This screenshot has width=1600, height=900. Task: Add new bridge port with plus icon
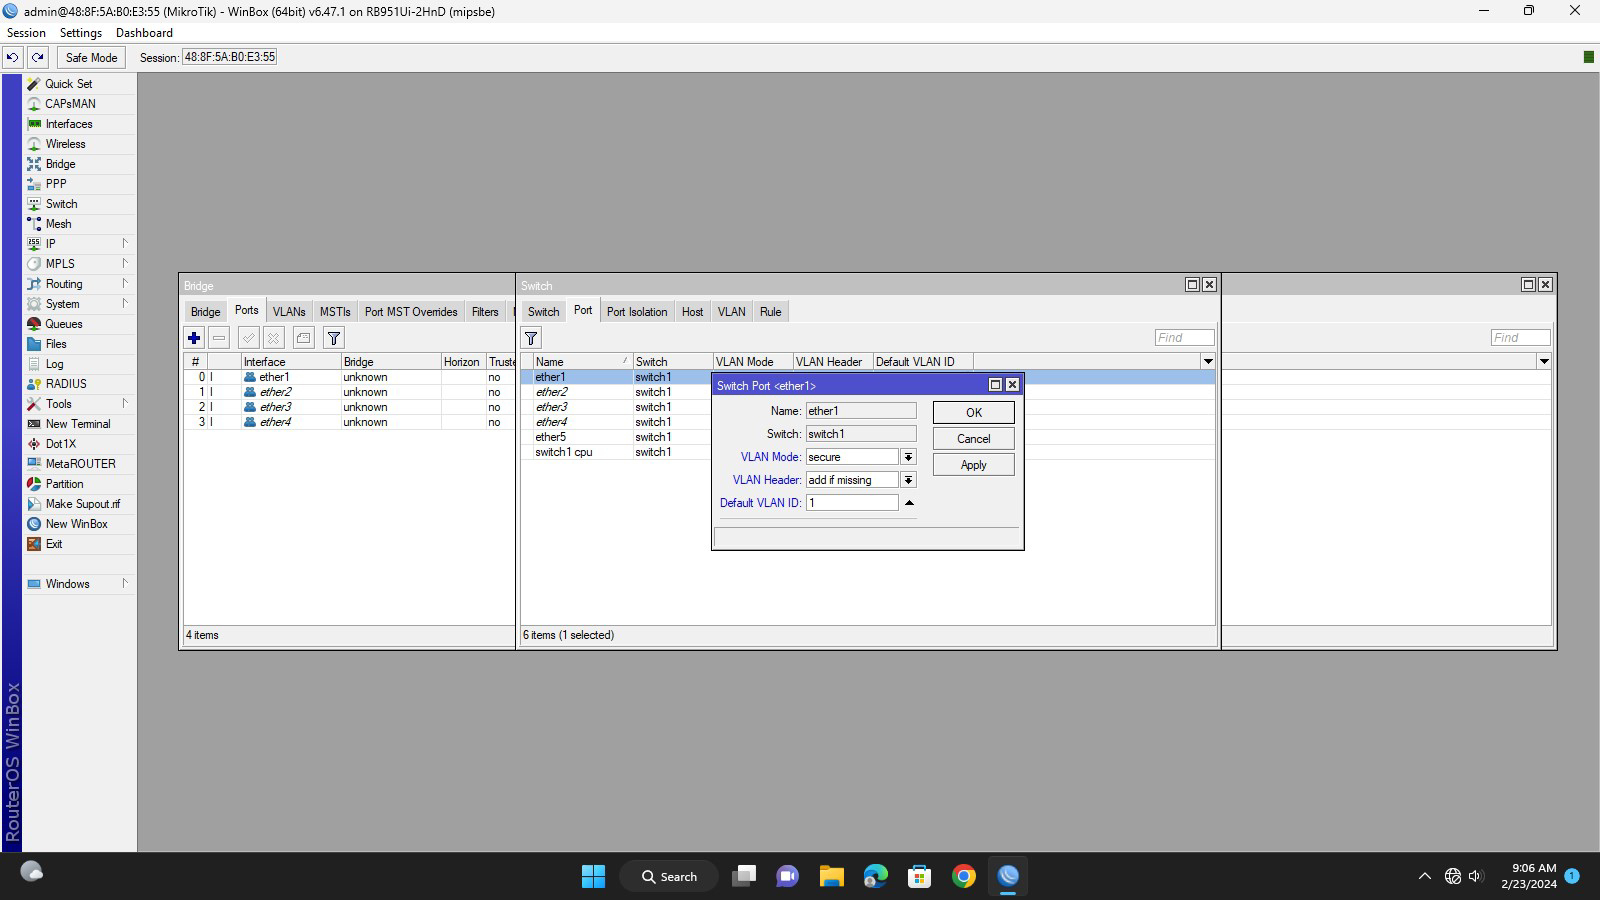194,338
